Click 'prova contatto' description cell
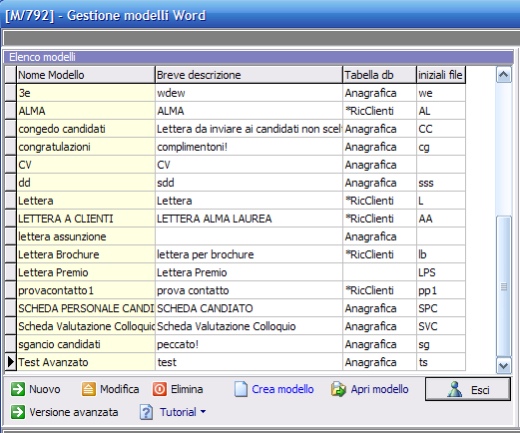 249,290
